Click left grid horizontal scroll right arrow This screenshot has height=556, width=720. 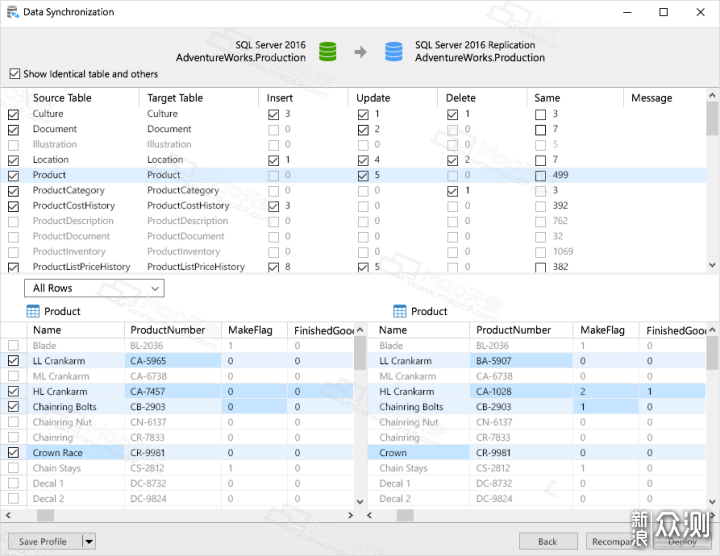[x=350, y=515]
